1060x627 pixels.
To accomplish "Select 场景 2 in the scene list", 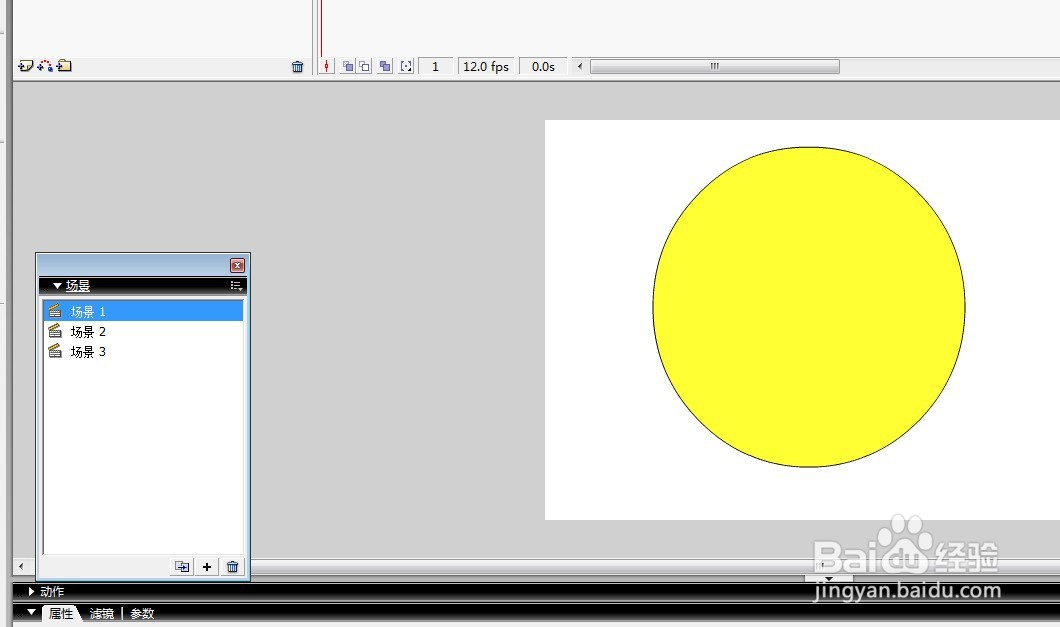I will click(x=143, y=331).
